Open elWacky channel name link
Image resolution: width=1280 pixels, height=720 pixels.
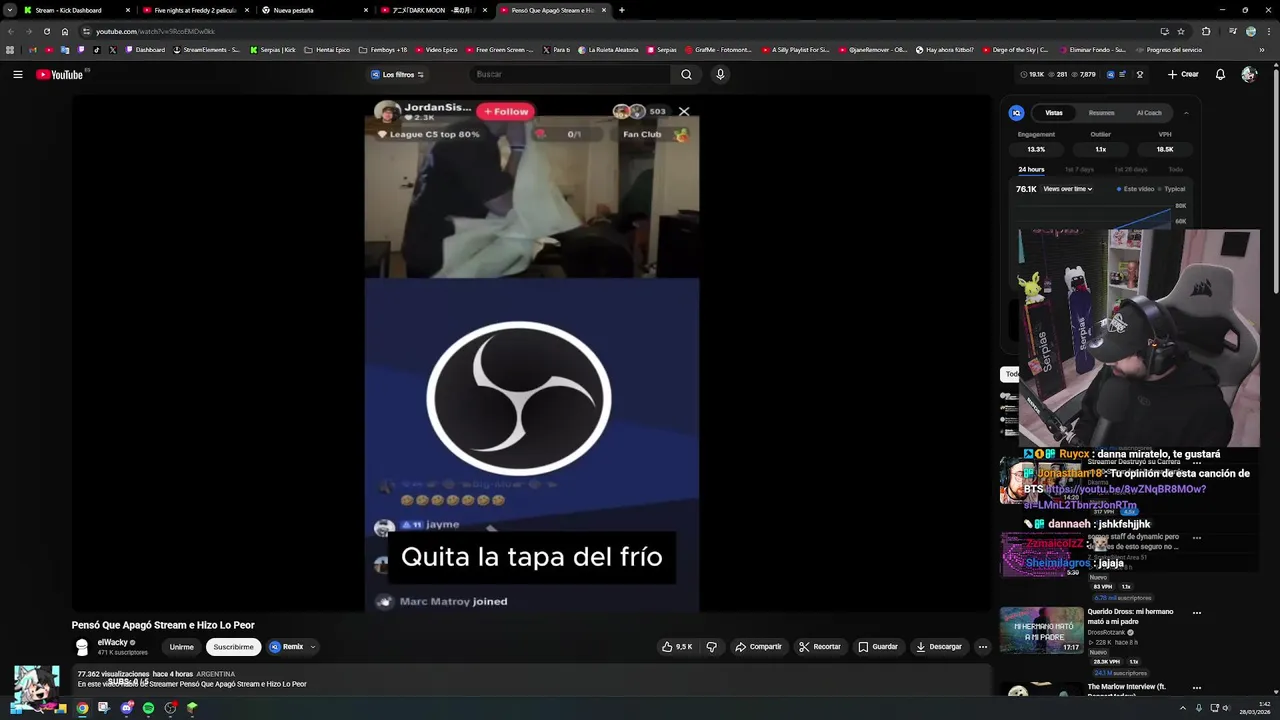click(112, 643)
